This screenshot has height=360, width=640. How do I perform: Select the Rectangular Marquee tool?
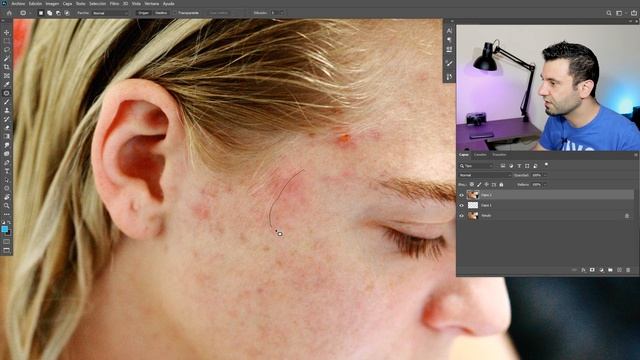7,41
